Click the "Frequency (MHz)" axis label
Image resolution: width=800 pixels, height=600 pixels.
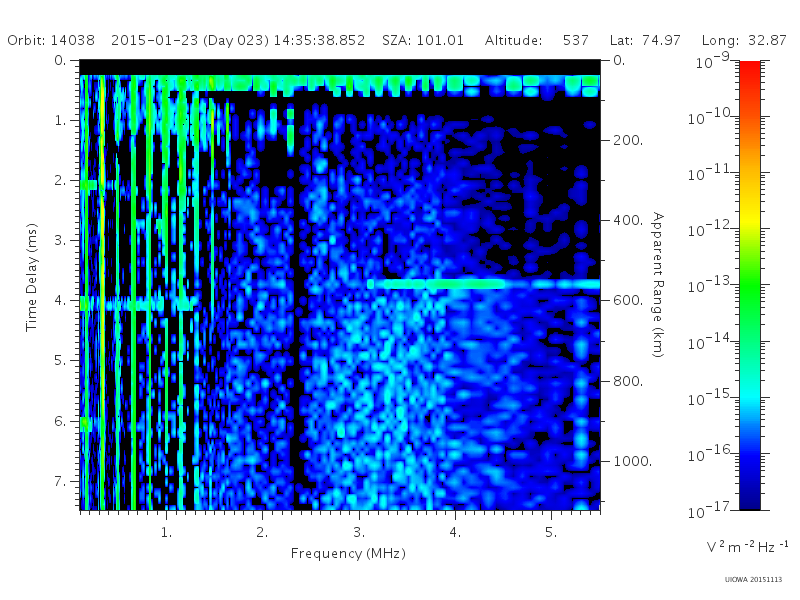point(348,553)
